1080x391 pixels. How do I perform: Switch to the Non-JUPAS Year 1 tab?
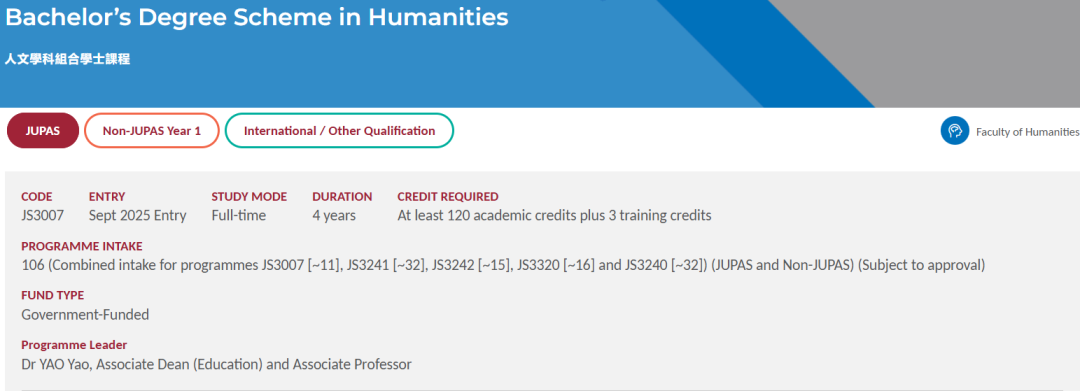(152, 131)
